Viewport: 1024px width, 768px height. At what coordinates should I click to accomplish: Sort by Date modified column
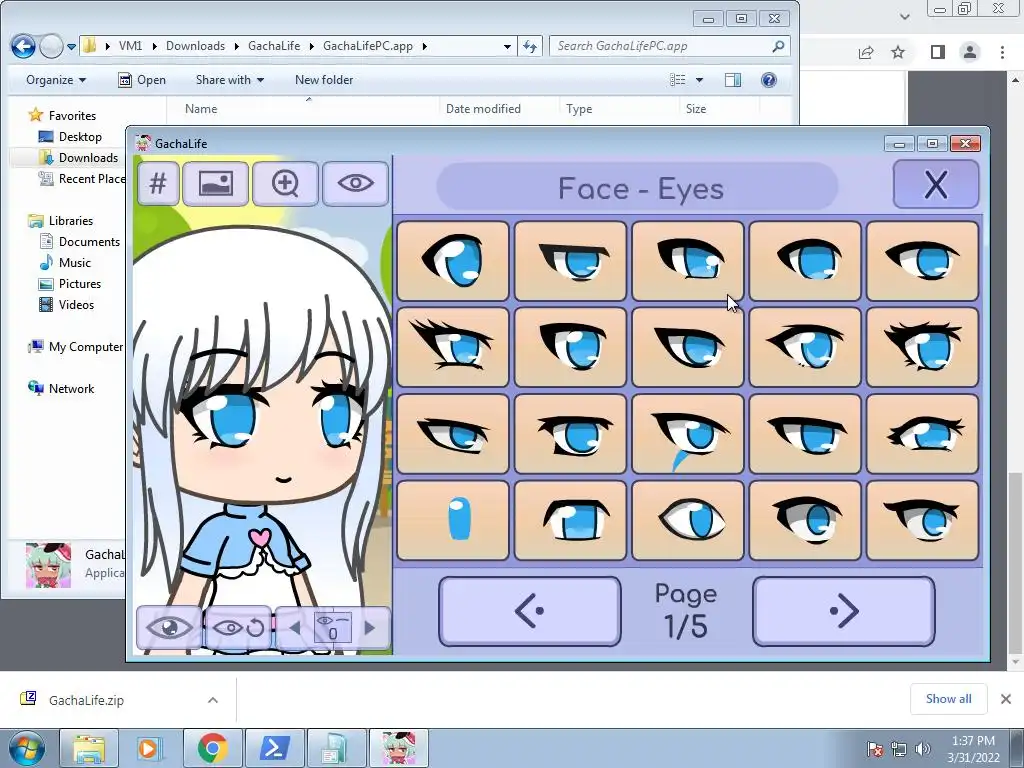pos(483,109)
